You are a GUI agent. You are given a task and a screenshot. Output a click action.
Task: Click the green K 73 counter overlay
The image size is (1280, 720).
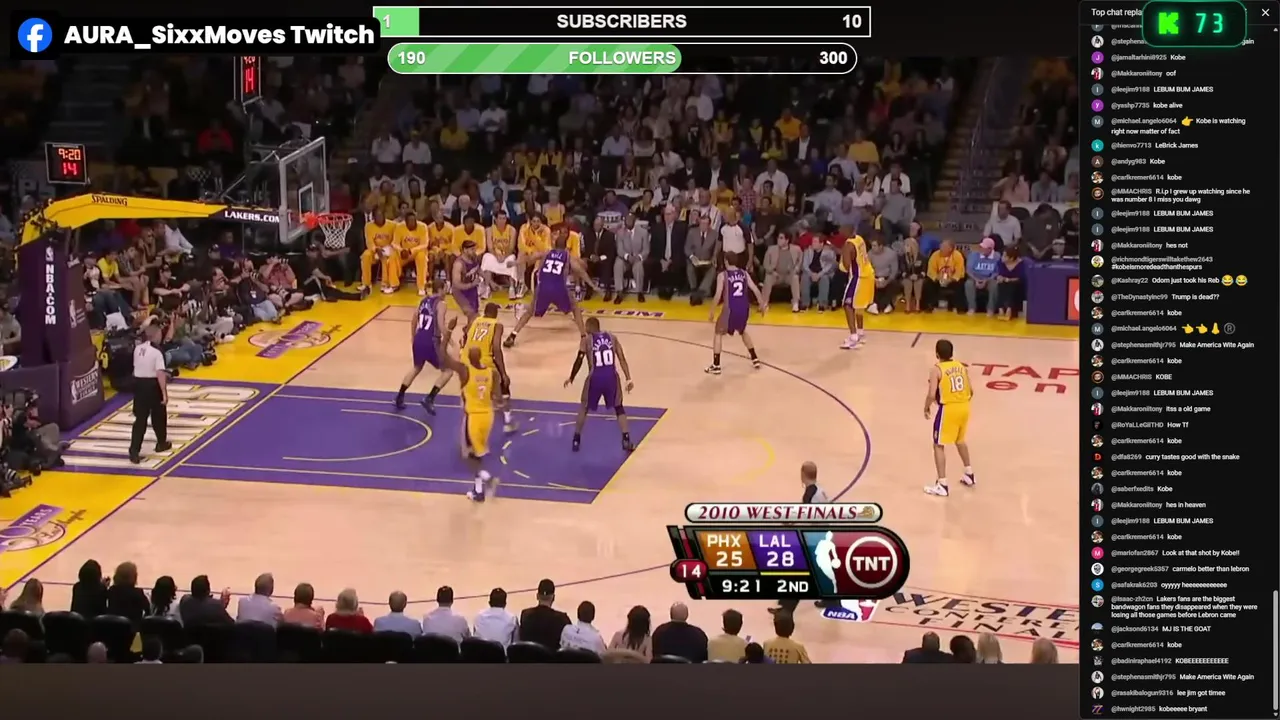click(x=1193, y=24)
